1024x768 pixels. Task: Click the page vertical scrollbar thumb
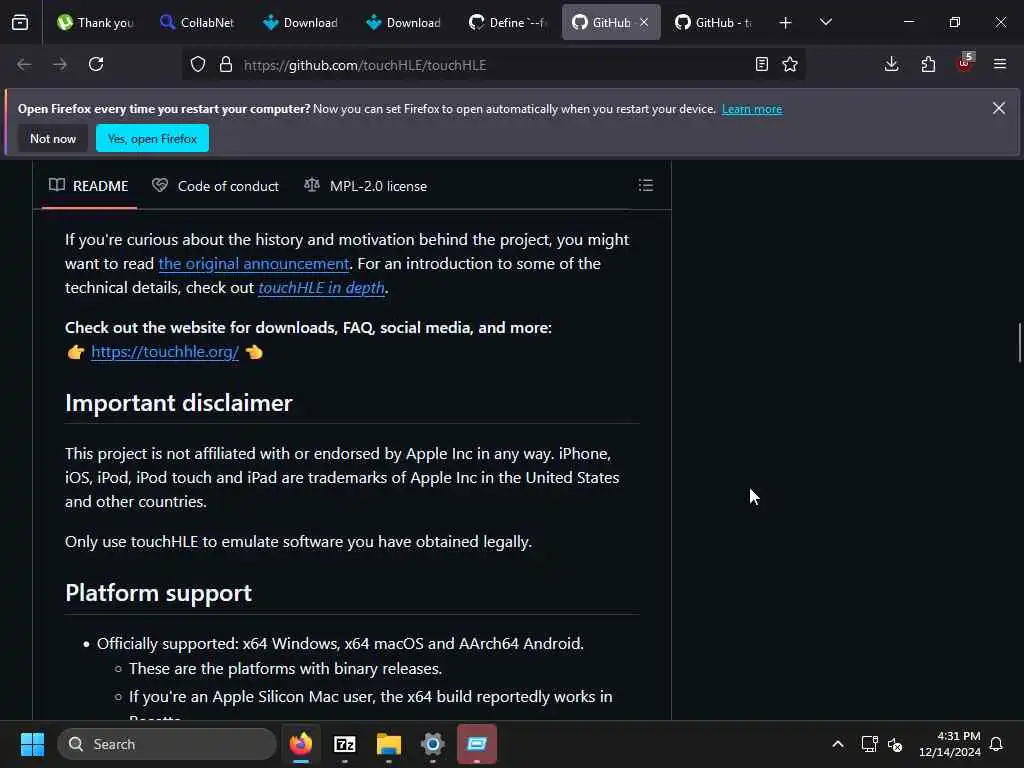point(1019,342)
